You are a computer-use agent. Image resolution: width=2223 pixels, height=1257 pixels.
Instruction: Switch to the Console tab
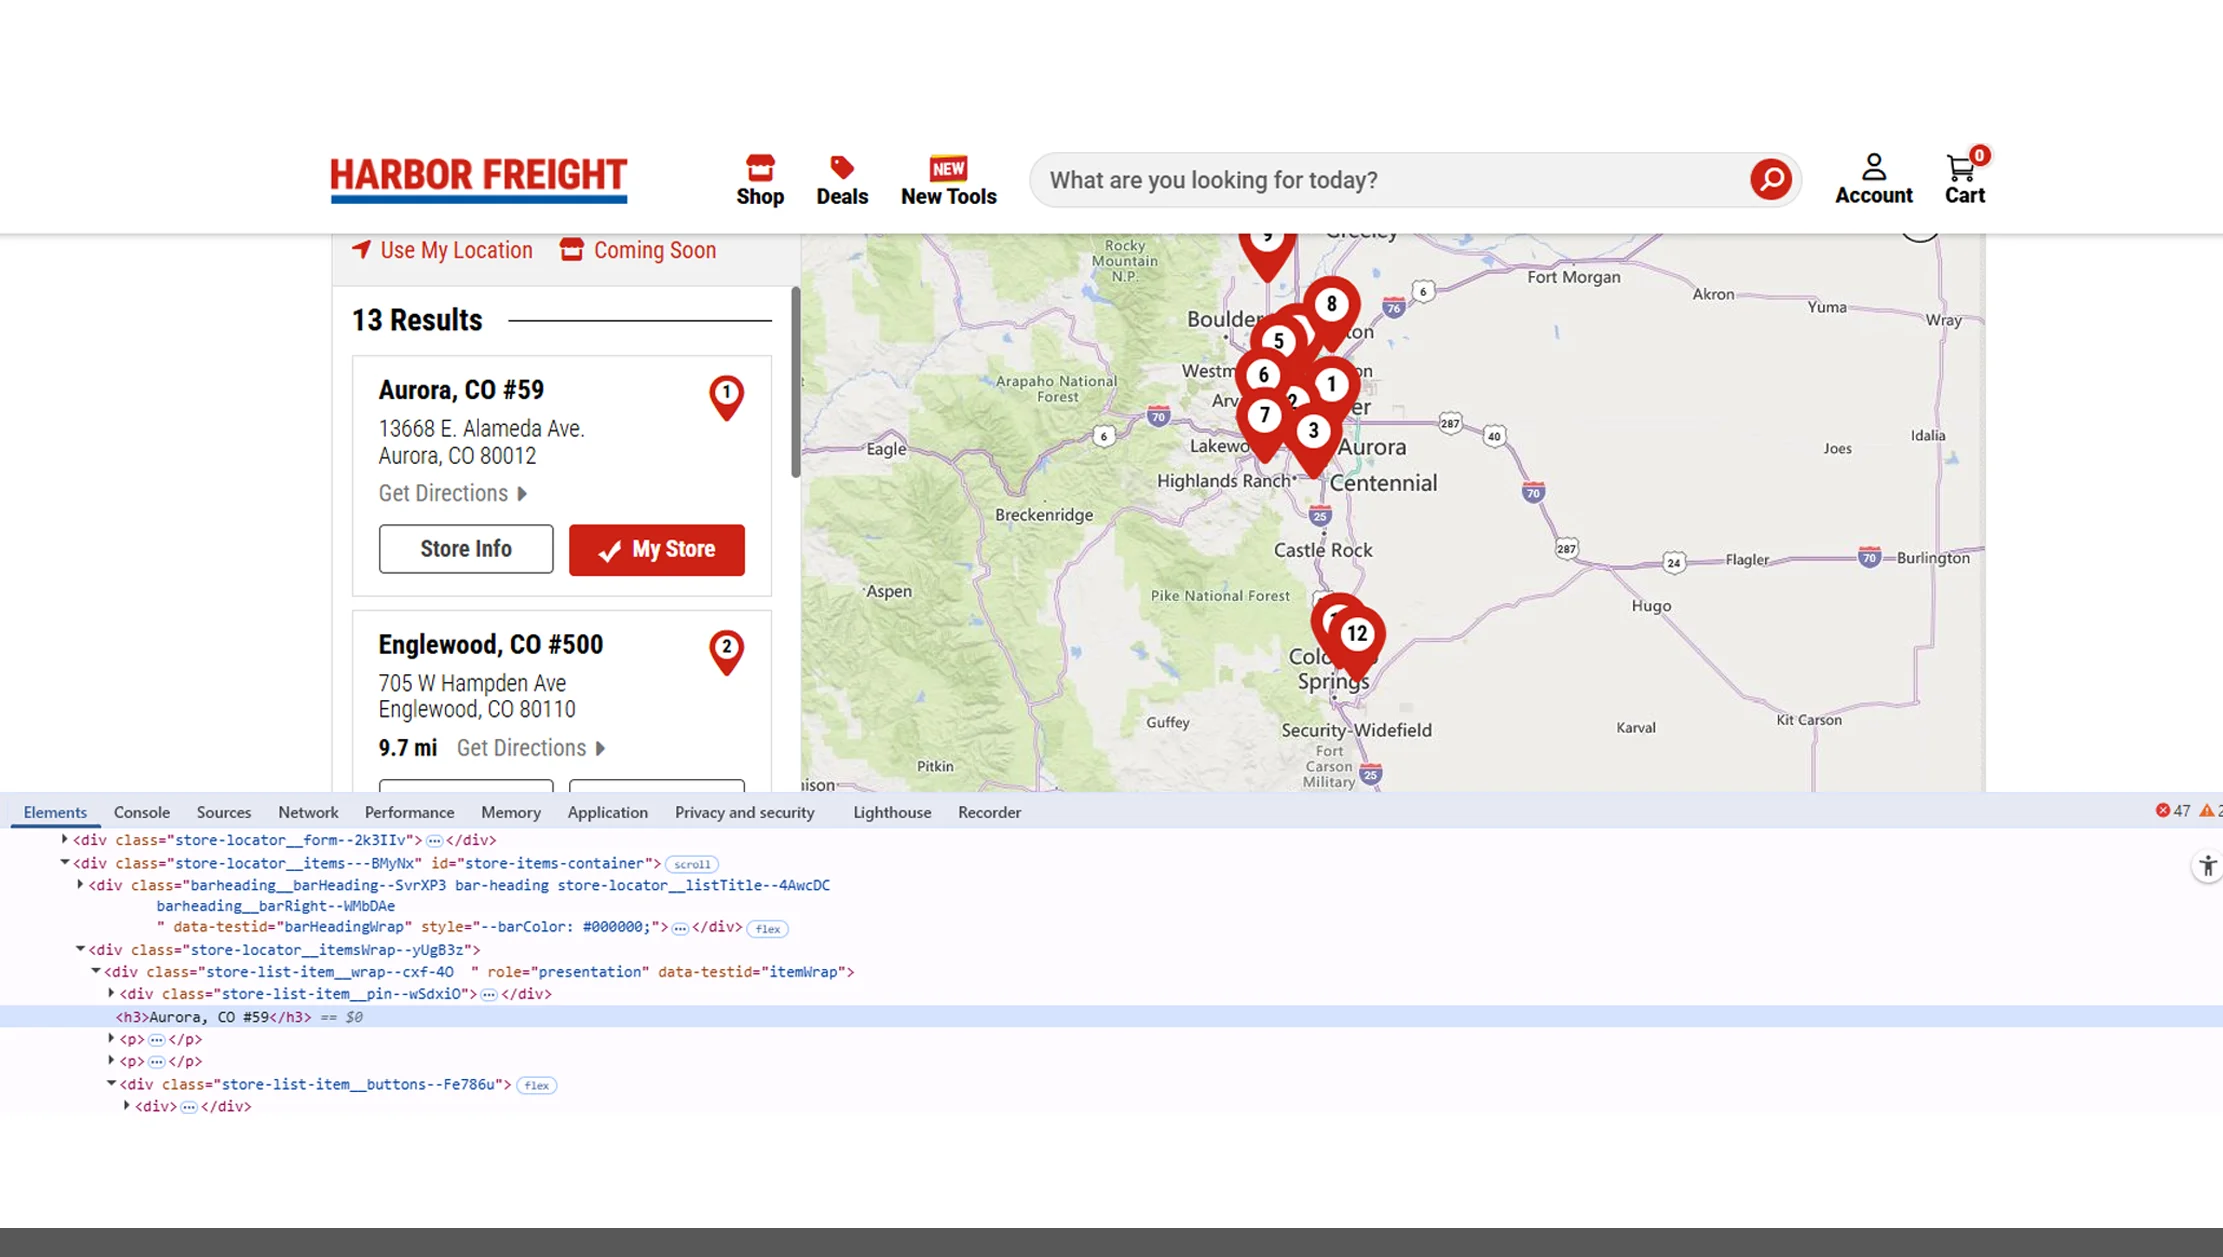[x=142, y=812]
